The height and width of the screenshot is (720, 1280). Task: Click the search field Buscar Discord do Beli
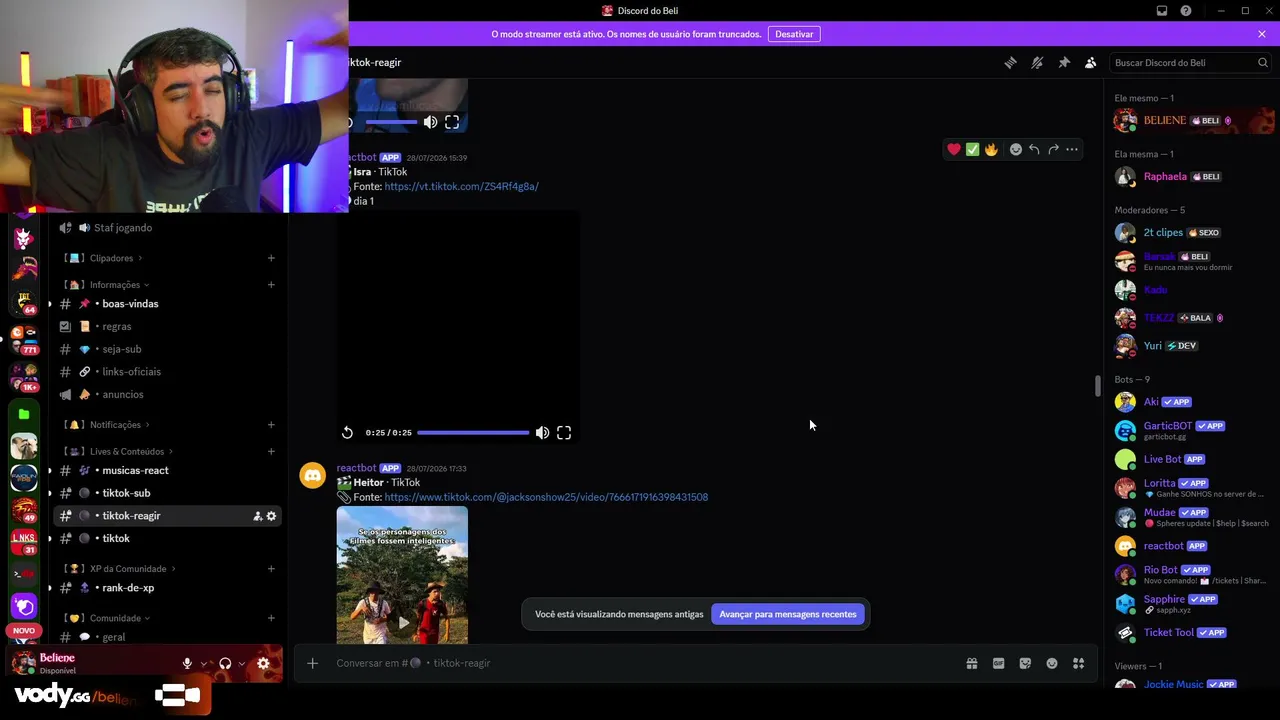(1191, 63)
